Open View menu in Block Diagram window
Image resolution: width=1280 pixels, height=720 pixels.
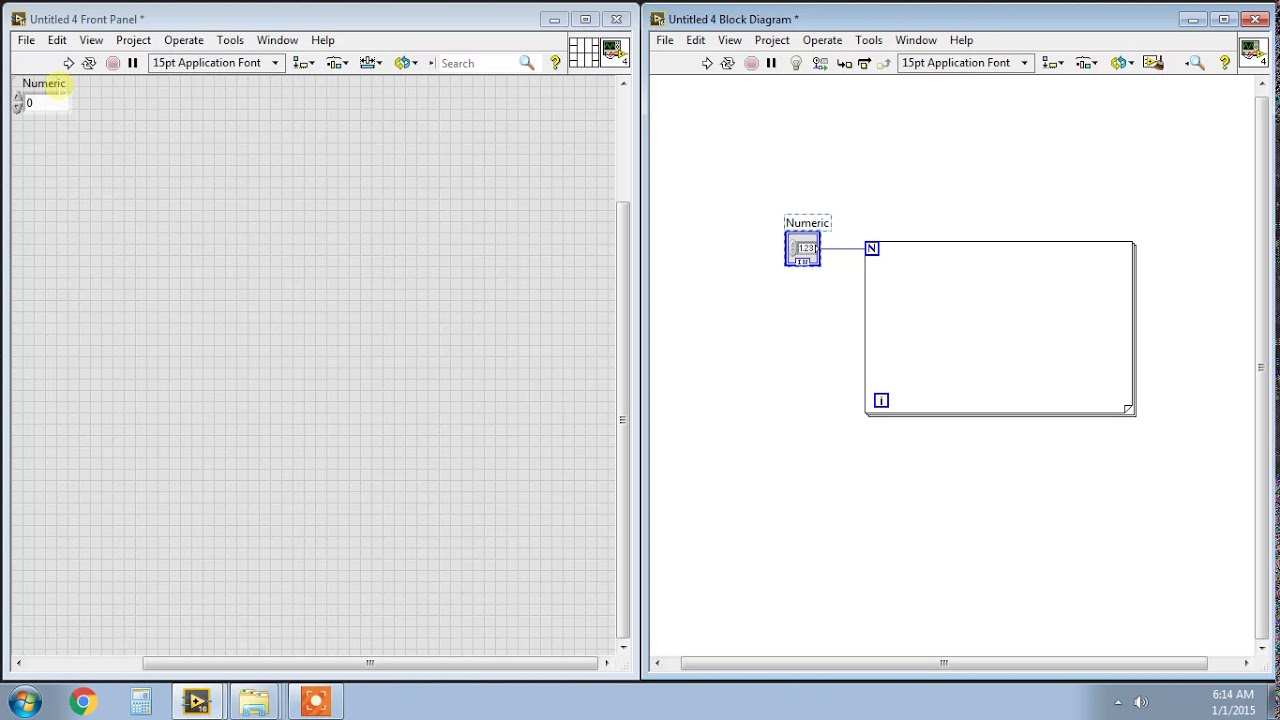click(730, 40)
